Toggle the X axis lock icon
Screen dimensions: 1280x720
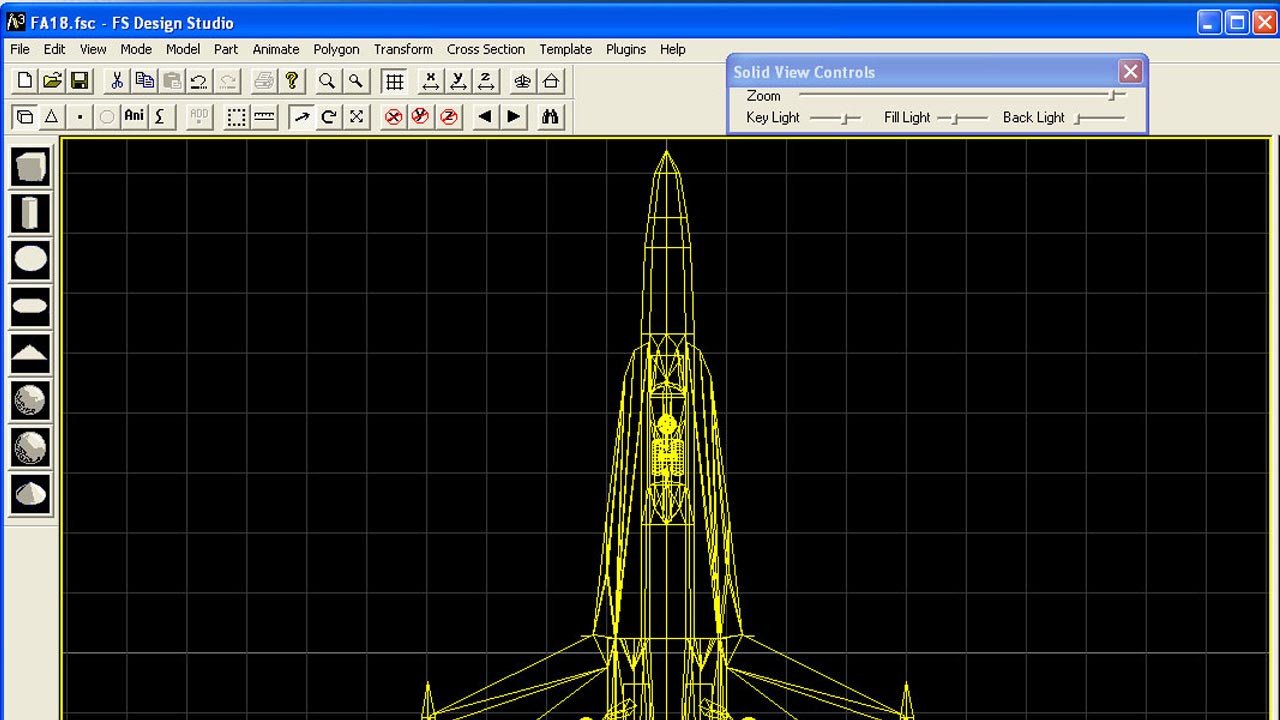pos(394,117)
